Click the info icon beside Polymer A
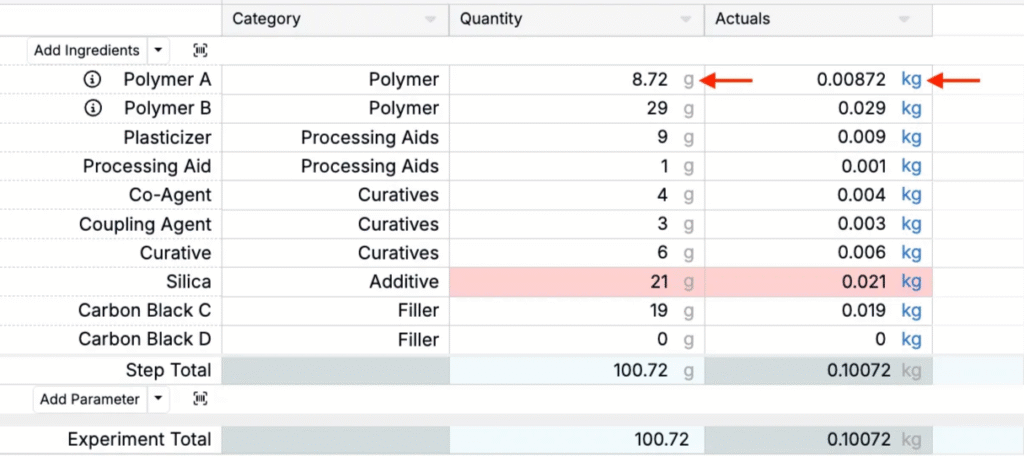This screenshot has width=1024, height=456. [93, 80]
